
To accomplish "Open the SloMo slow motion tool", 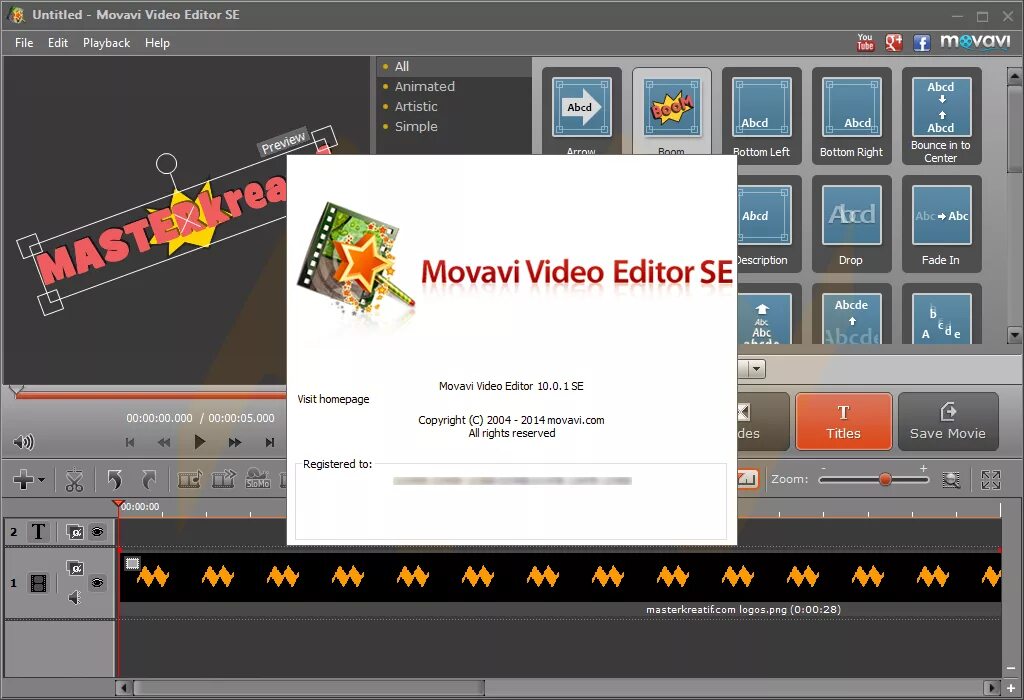I will [257, 479].
